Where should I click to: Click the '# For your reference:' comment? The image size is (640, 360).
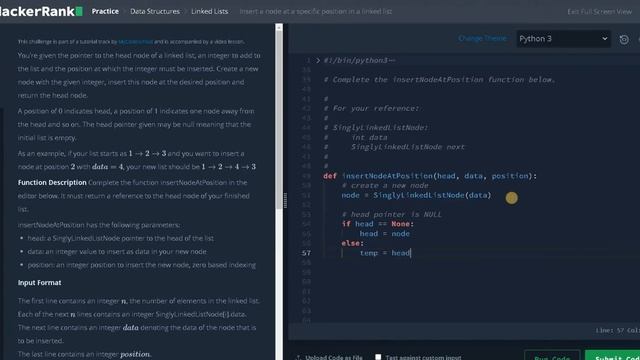point(371,108)
